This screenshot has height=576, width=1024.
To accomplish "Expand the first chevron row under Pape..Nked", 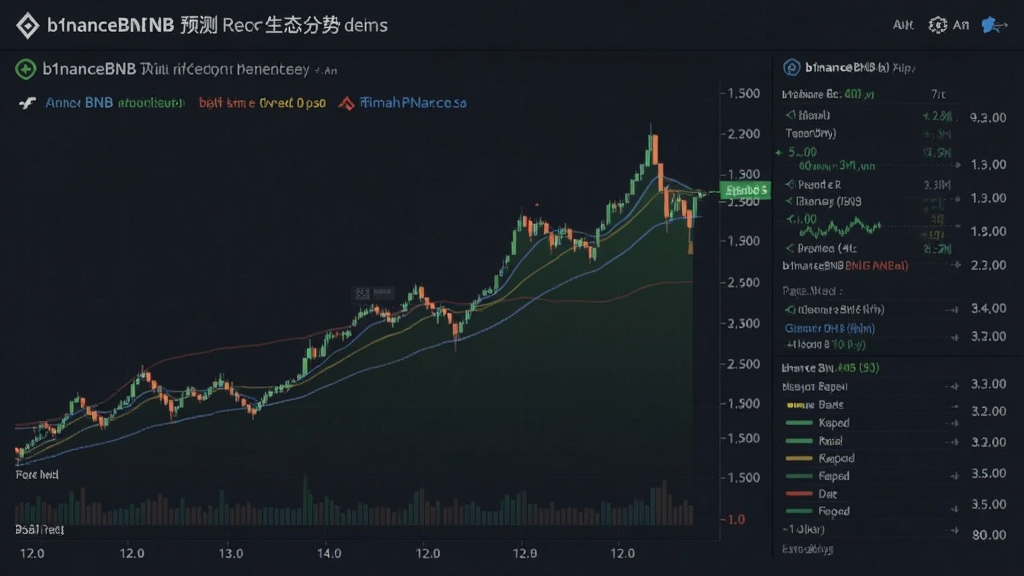I will [x=790, y=310].
